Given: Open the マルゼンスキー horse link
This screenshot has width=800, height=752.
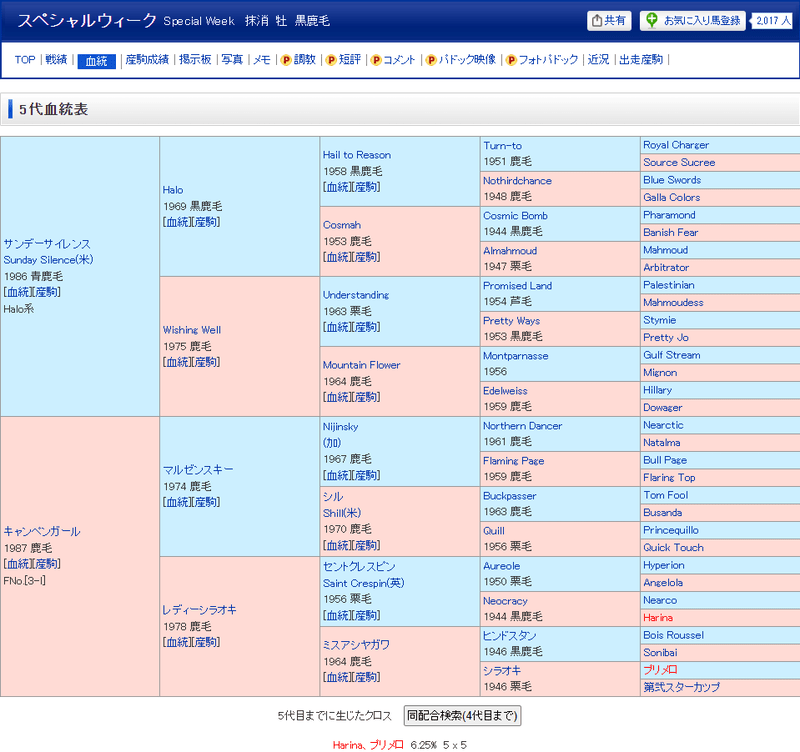Looking at the screenshot, I should pyautogui.click(x=198, y=470).
